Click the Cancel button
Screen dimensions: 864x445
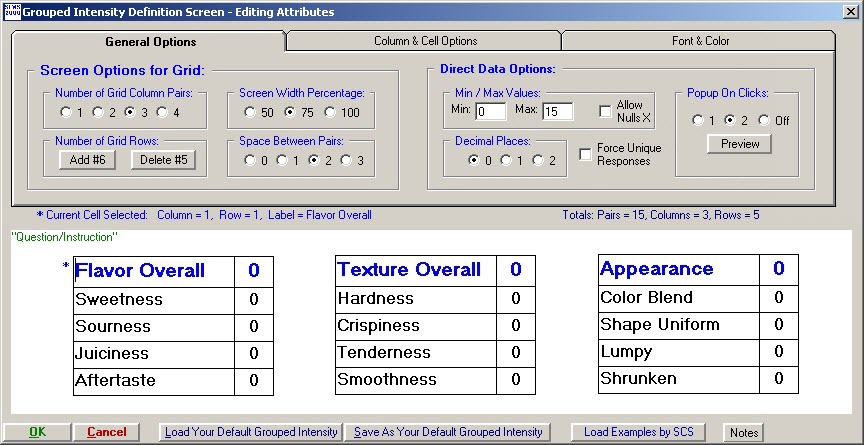click(x=107, y=432)
